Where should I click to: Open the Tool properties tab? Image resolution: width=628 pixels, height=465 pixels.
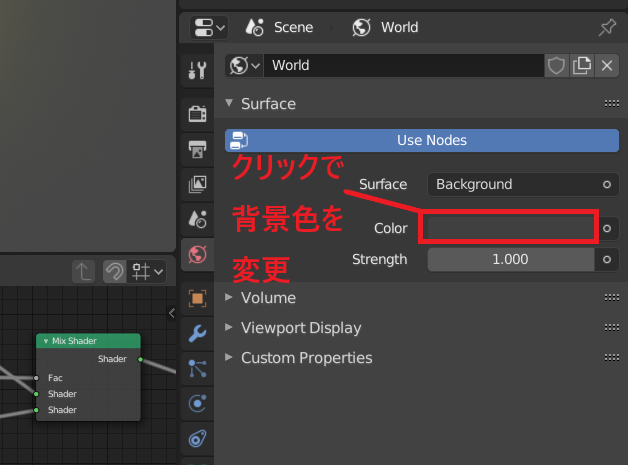click(197, 70)
